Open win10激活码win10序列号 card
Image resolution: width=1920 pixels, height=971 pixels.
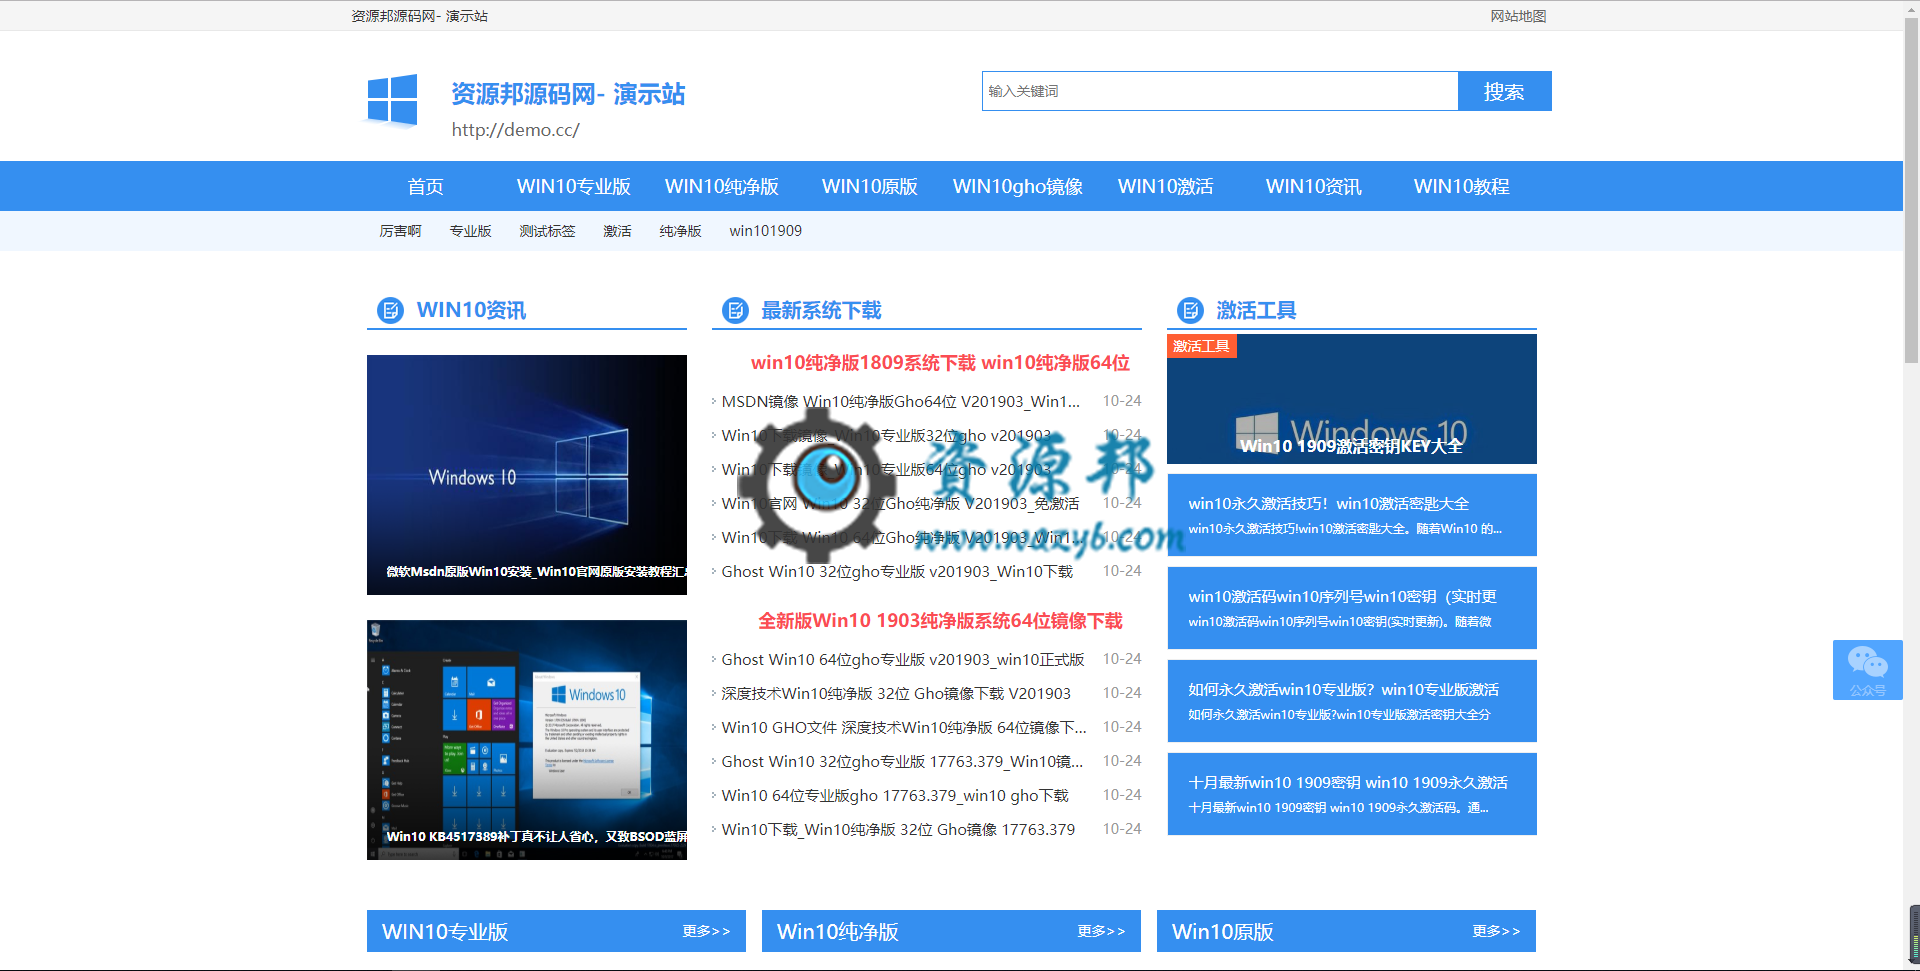point(1352,608)
